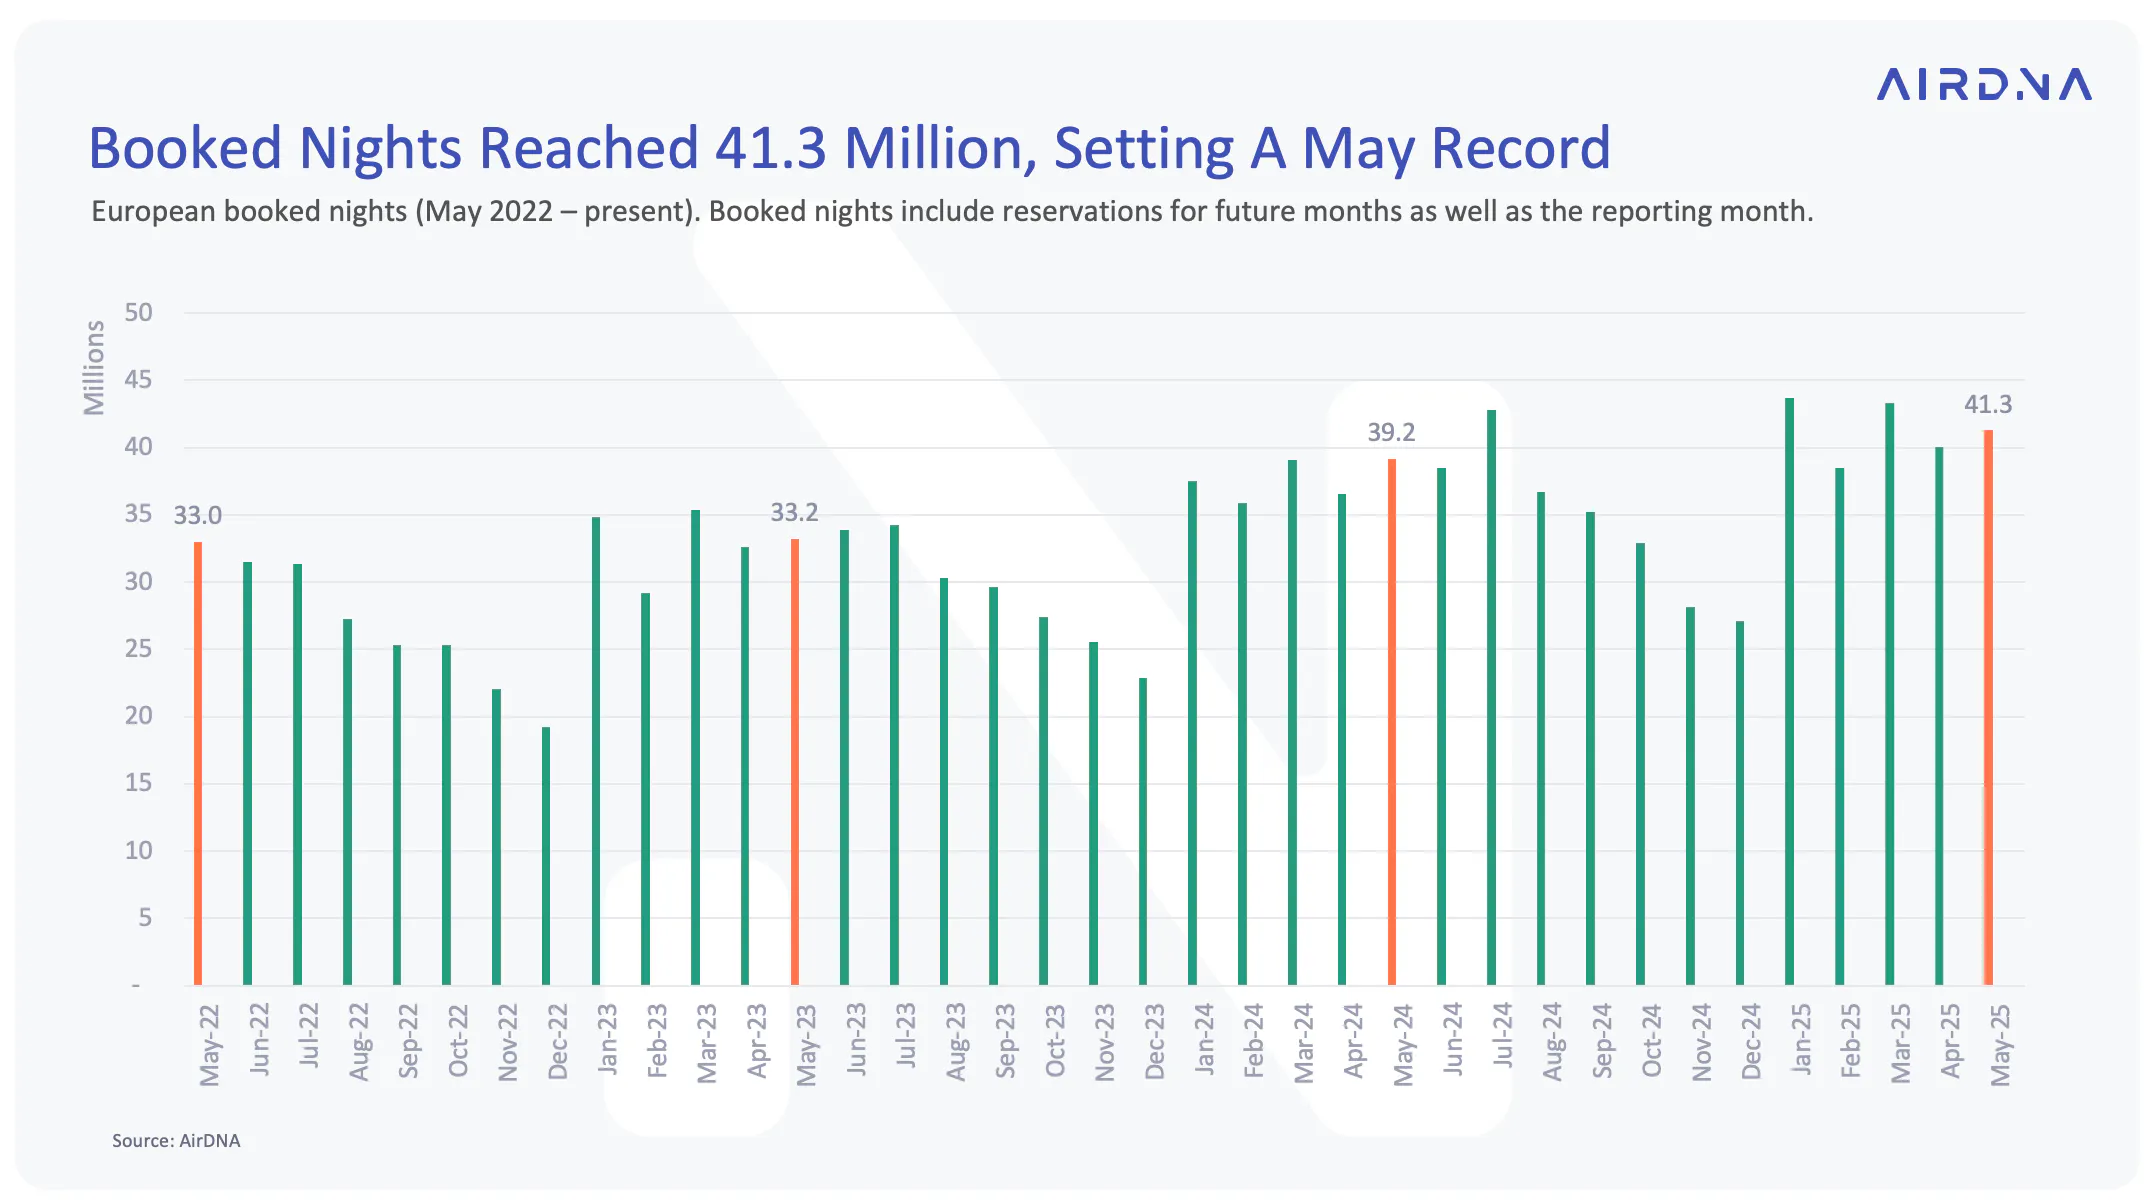
Task: Click the 'Jan-25' x-axis label
Action: click(x=1802, y=1040)
